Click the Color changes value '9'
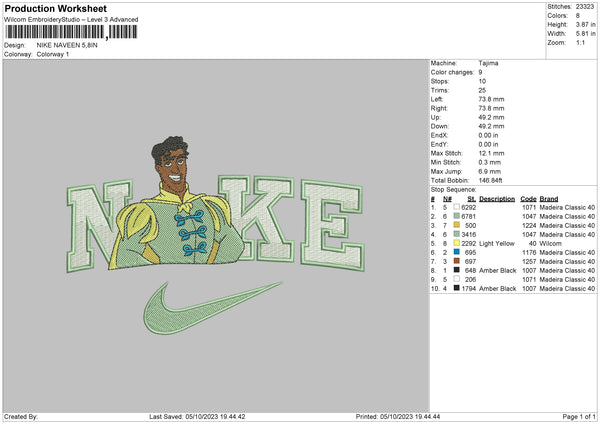This screenshot has height=424, width=600. pyautogui.click(x=480, y=72)
